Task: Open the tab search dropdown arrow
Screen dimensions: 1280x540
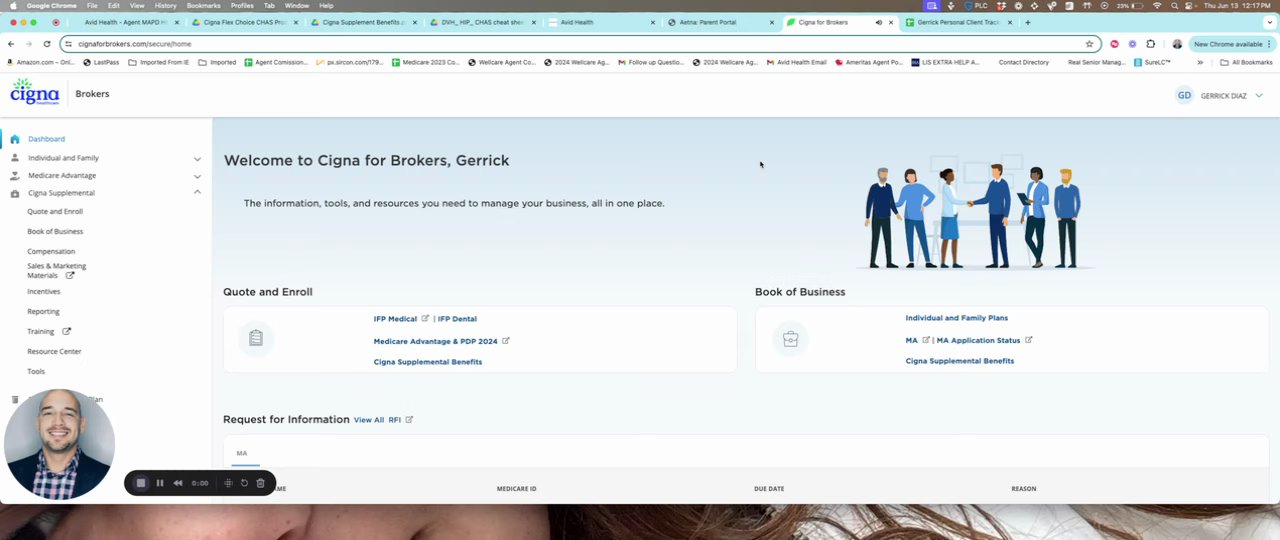Action: click(x=1269, y=22)
